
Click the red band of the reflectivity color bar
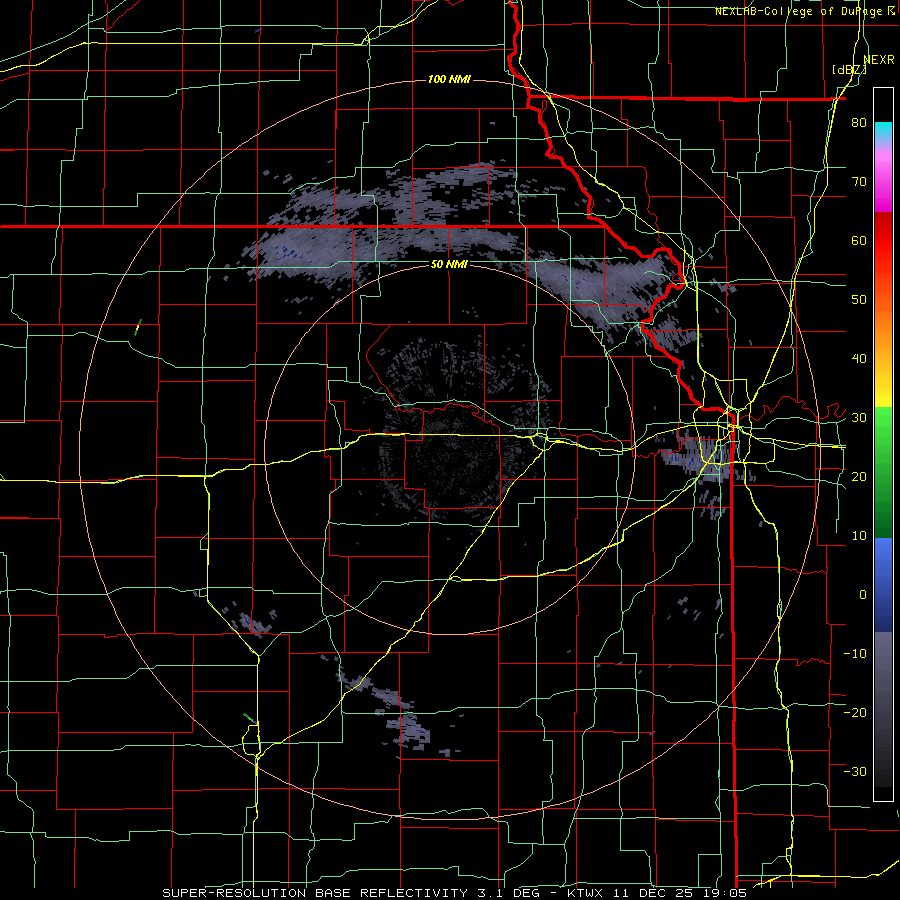(883, 255)
